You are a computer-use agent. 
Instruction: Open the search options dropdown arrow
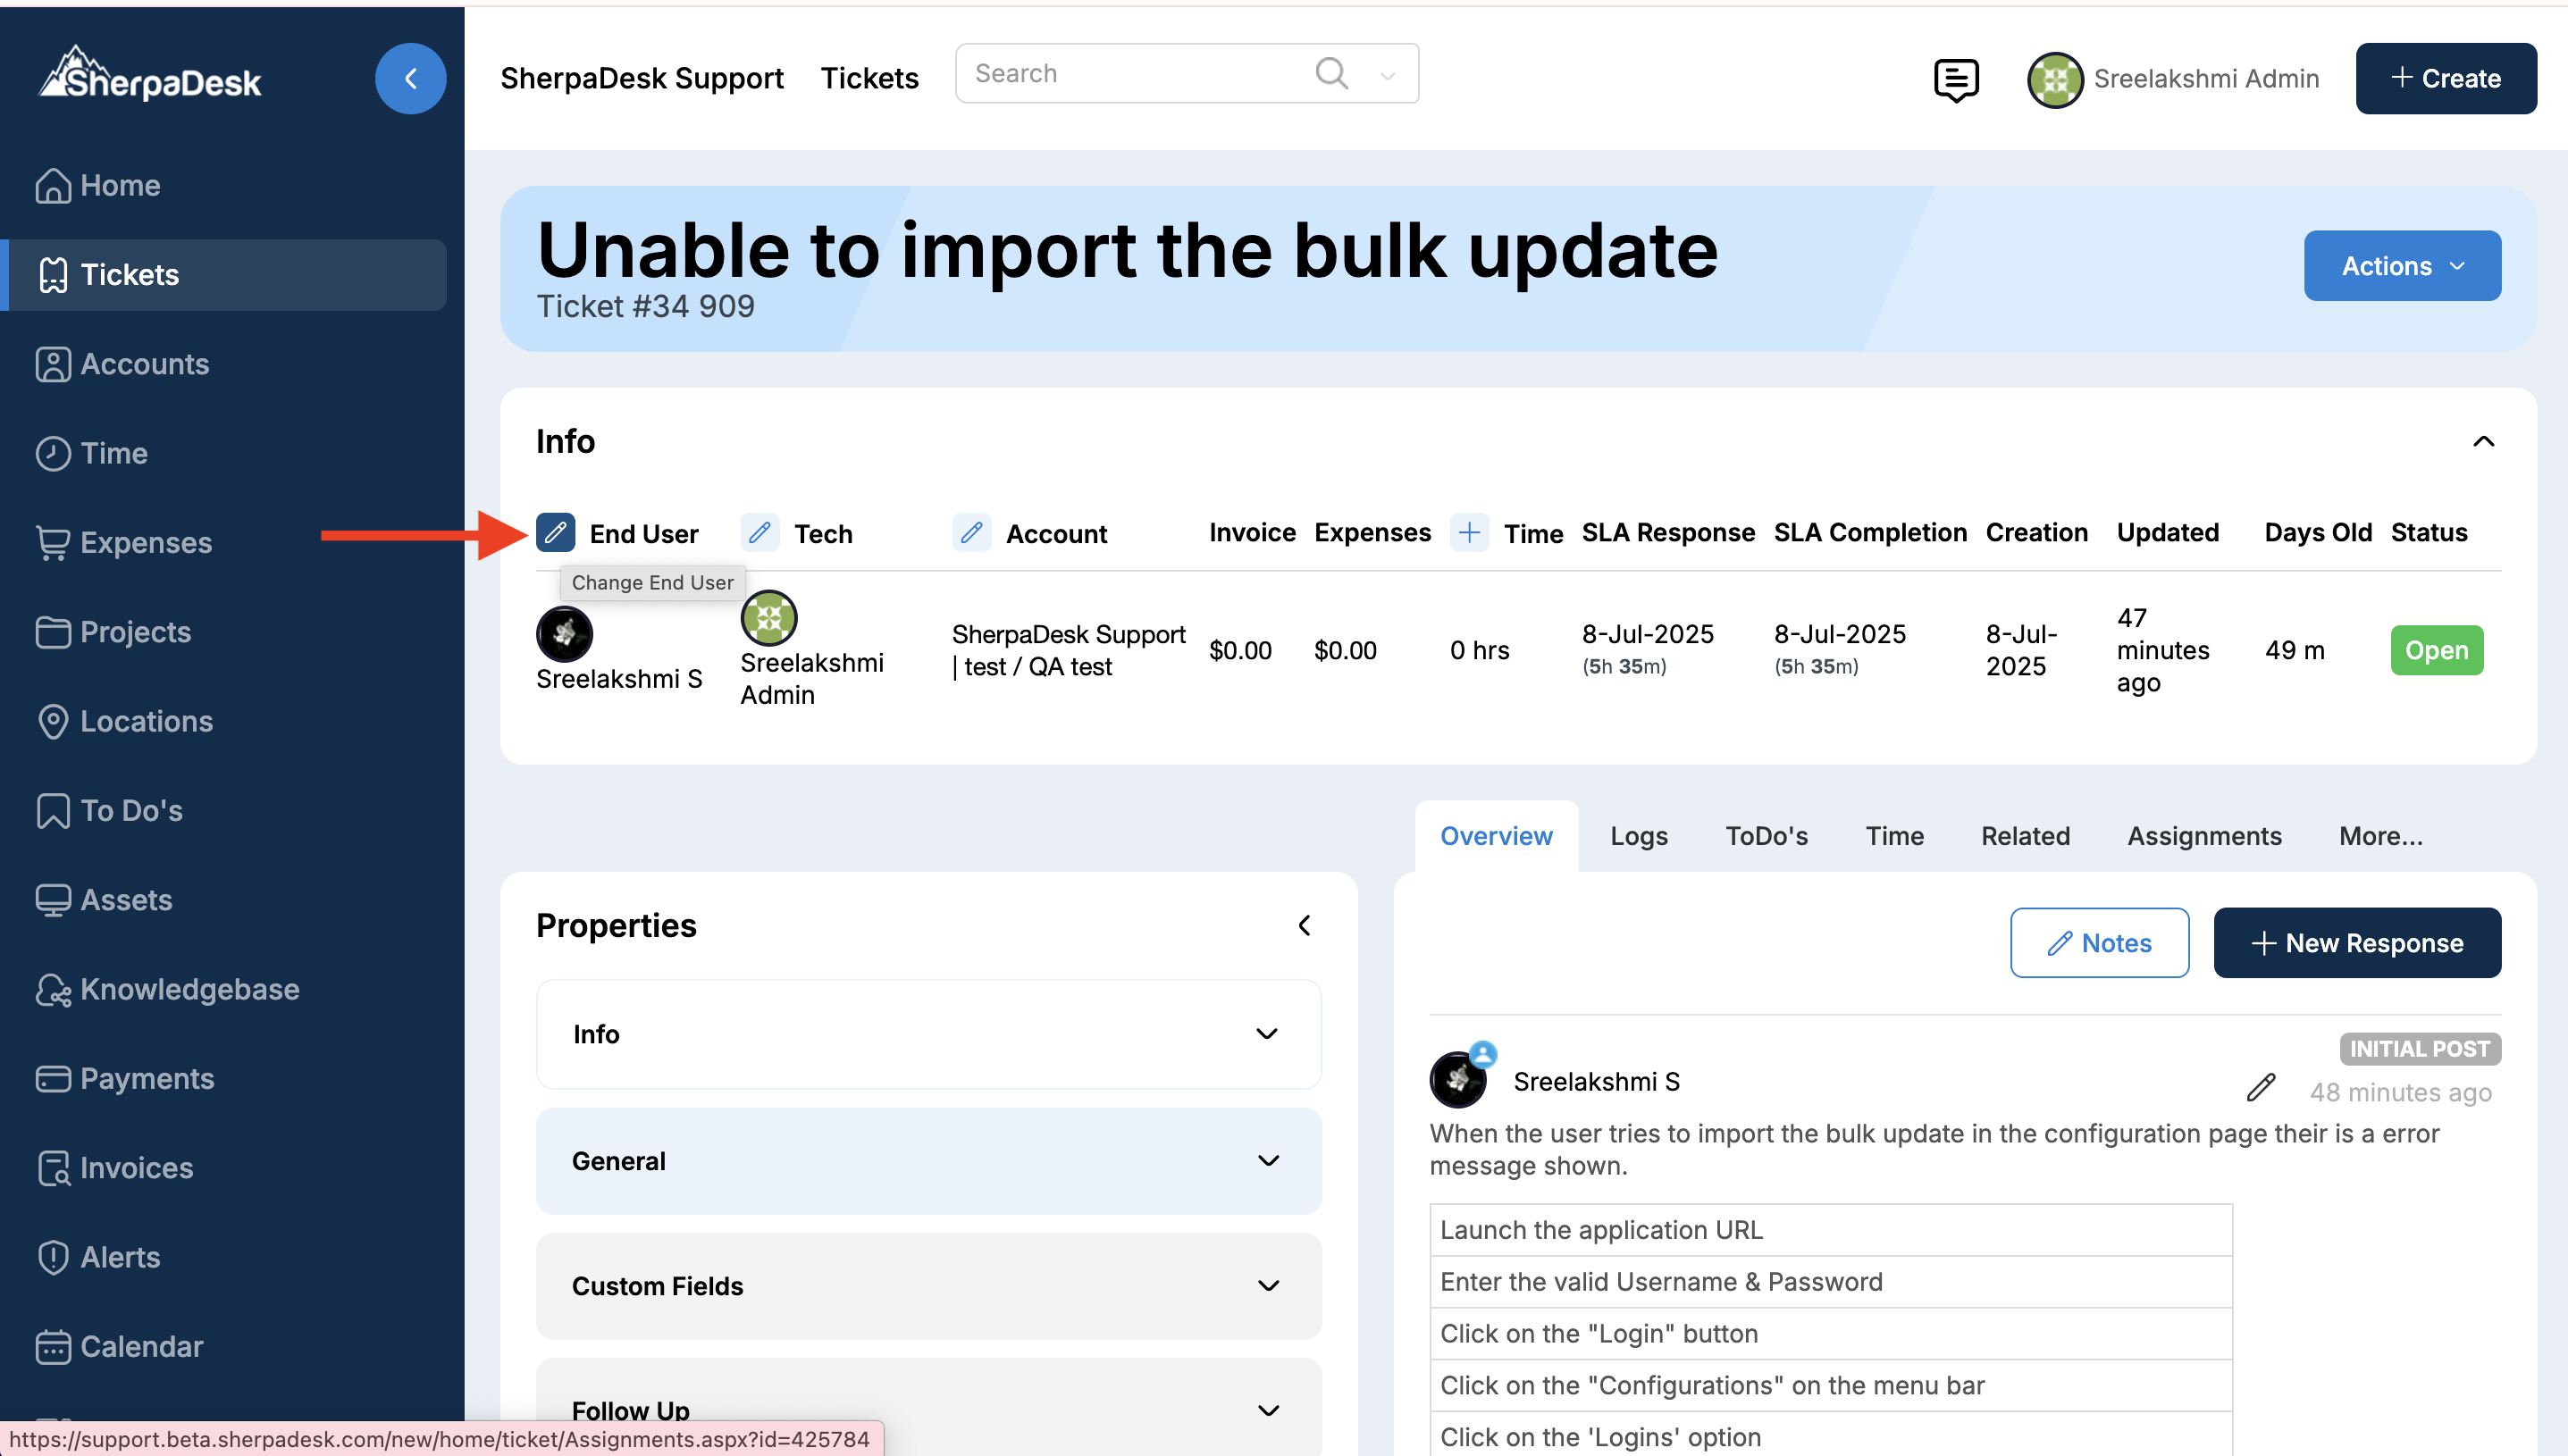coord(1387,75)
